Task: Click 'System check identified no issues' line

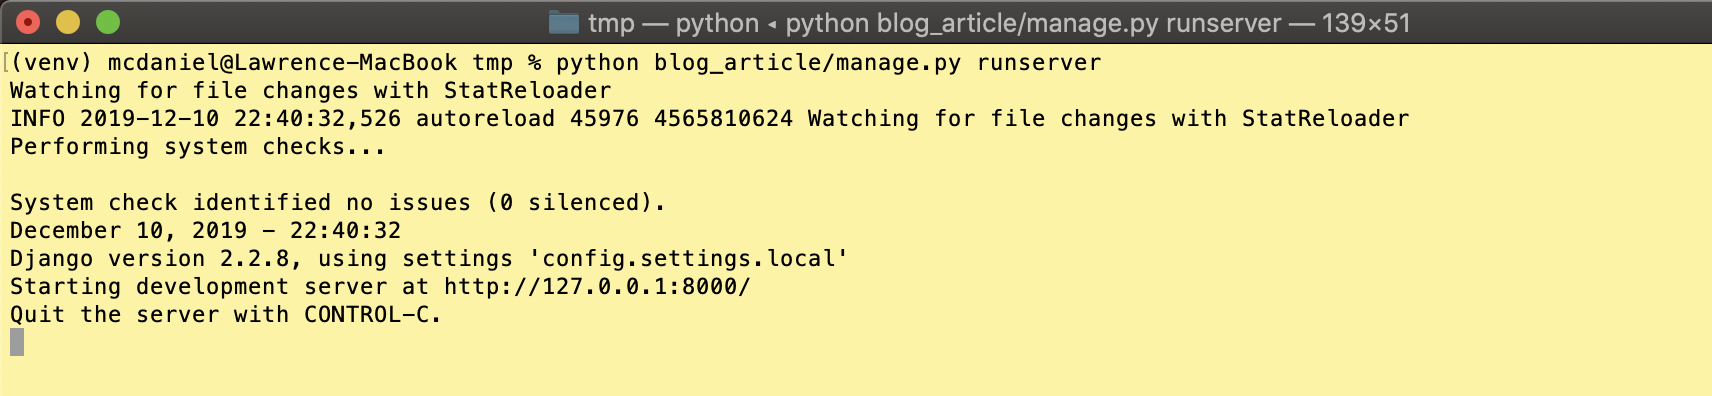Action: 338,203
